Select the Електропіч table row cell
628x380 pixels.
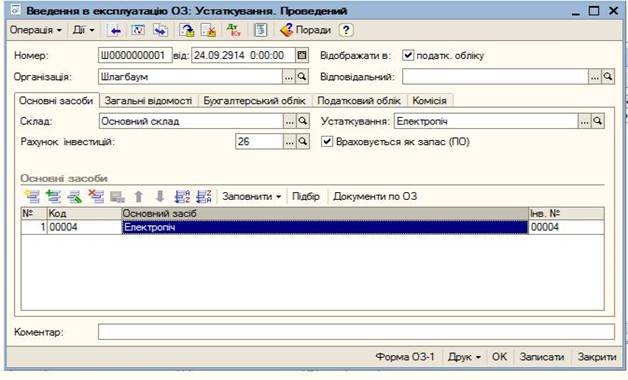pos(325,227)
